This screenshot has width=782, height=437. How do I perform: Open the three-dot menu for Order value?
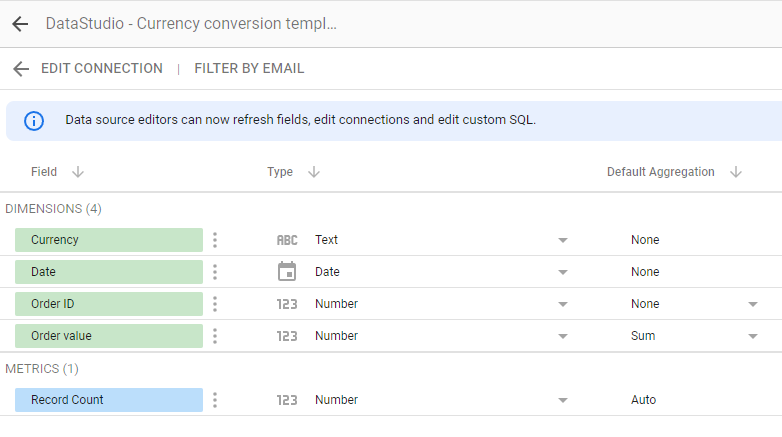tap(215, 336)
